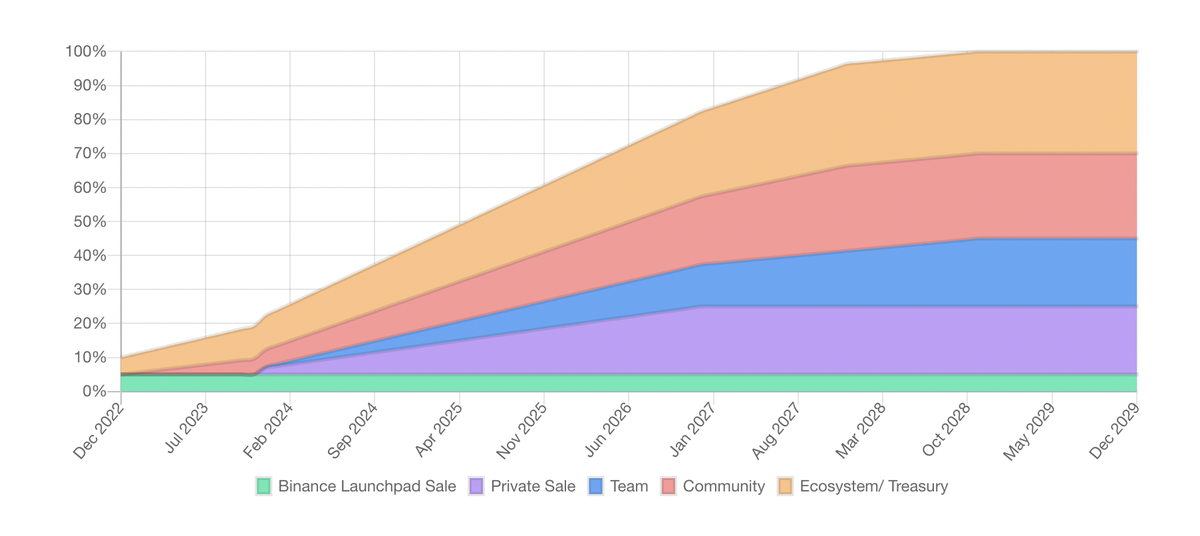Click the 50% y-axis label
1200x536 pixels.
point(90,222)
